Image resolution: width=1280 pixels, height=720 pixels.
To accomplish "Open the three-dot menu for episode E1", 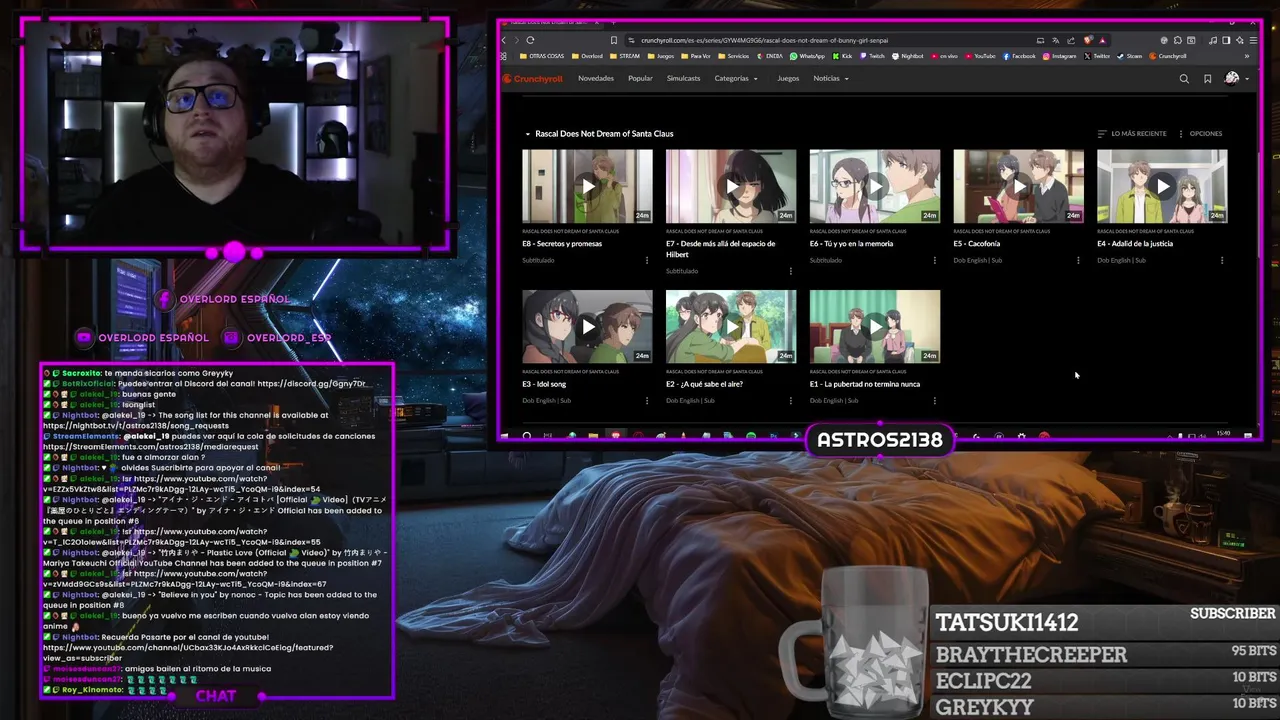I will [x=935, y=401].
